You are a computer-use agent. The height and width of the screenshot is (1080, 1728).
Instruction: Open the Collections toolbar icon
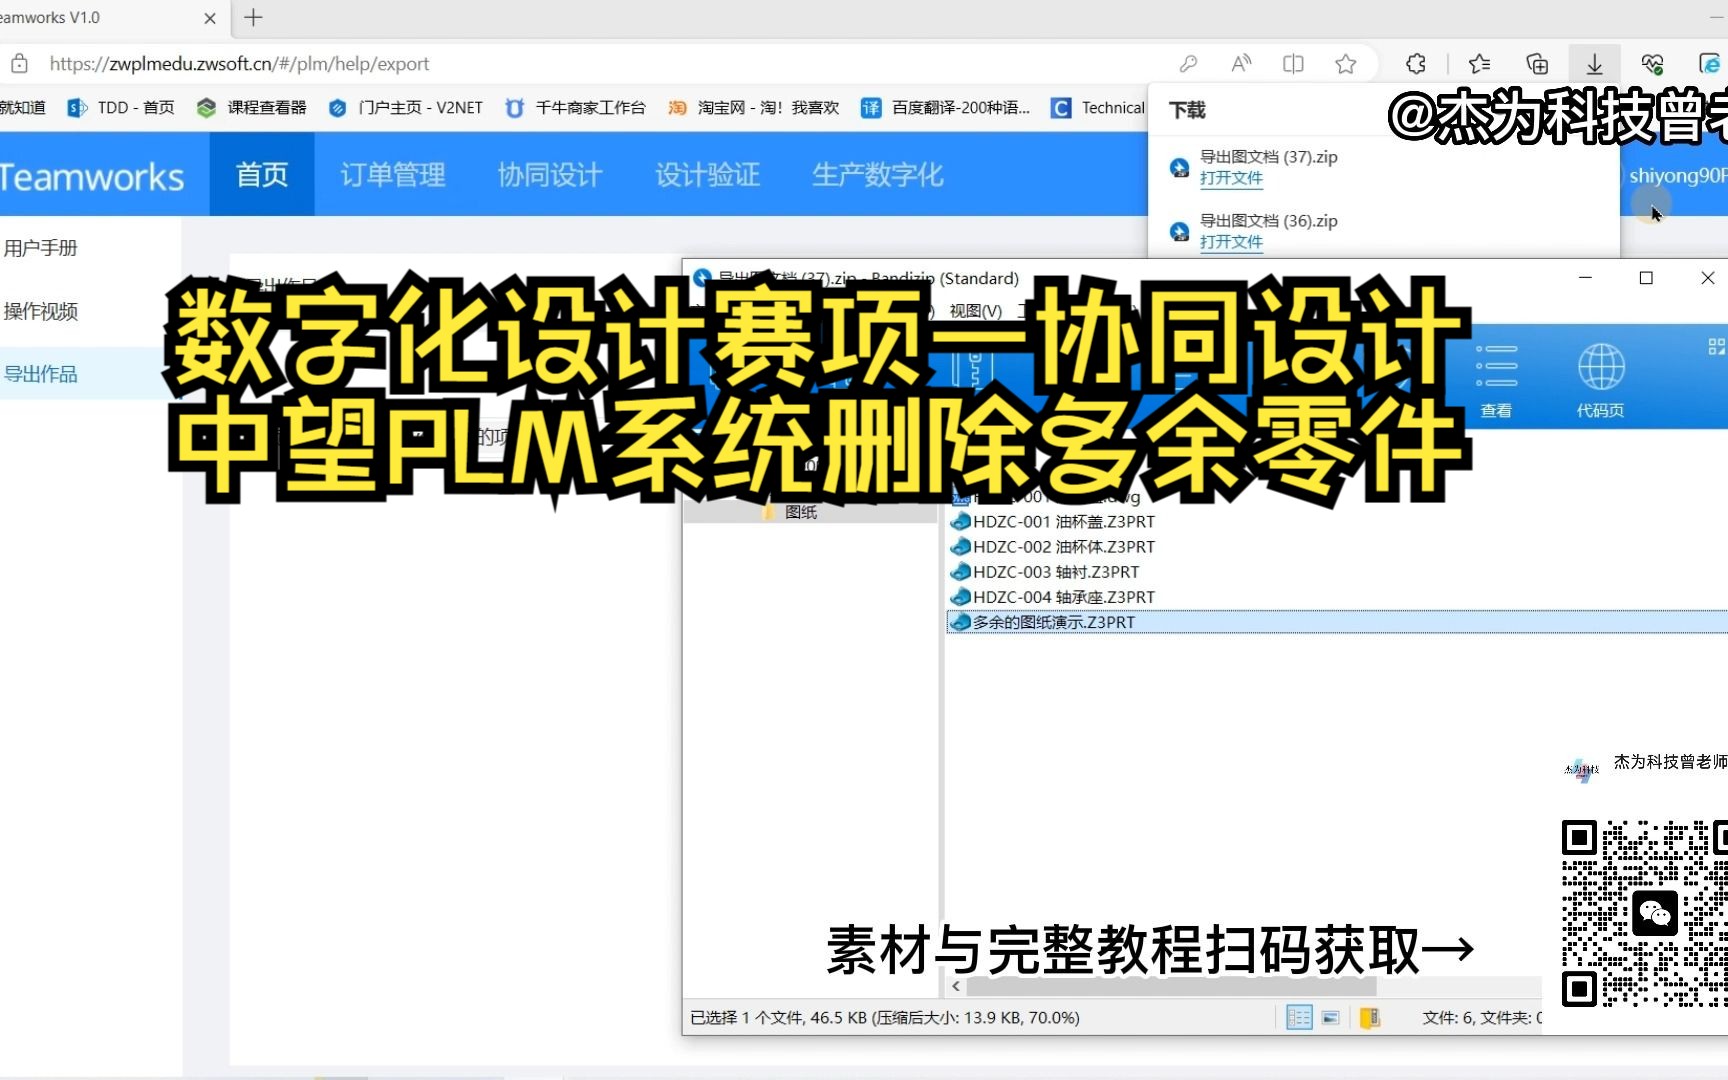pyautogui.click(x=1537, y=64)
